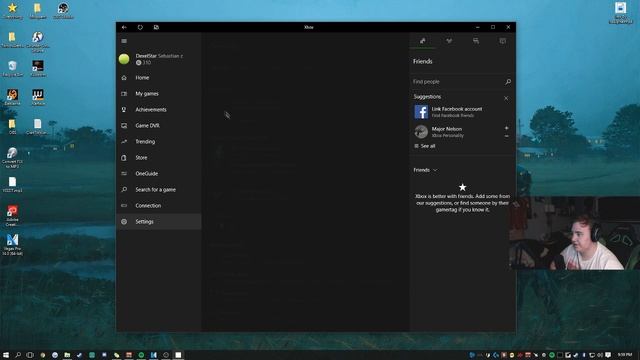Switch to the Friends tab icon
This screenshot has height=360, width=640.
[x=423, y=41]
